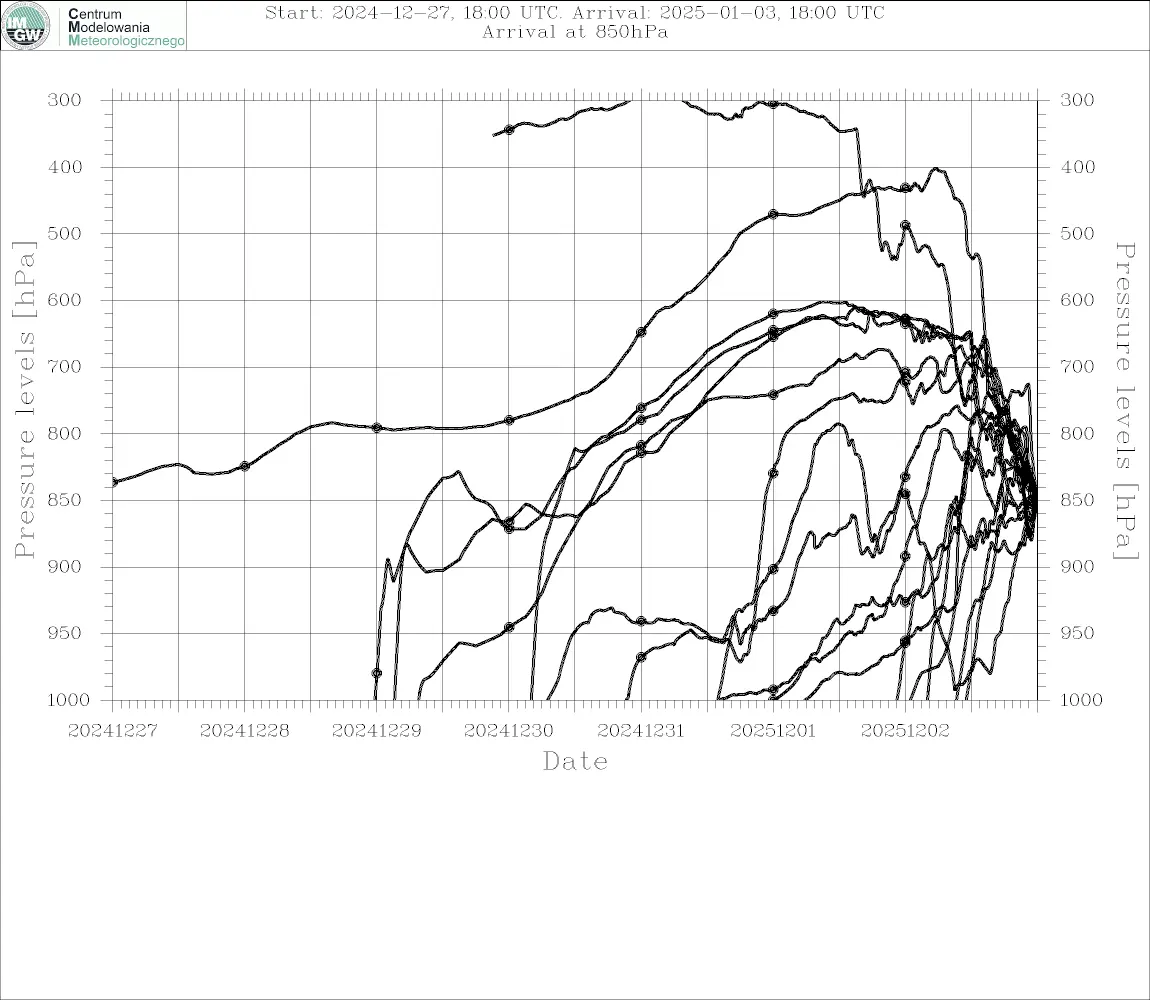Click date label 20241229
1150x1000 pixels.
(377, 731)
